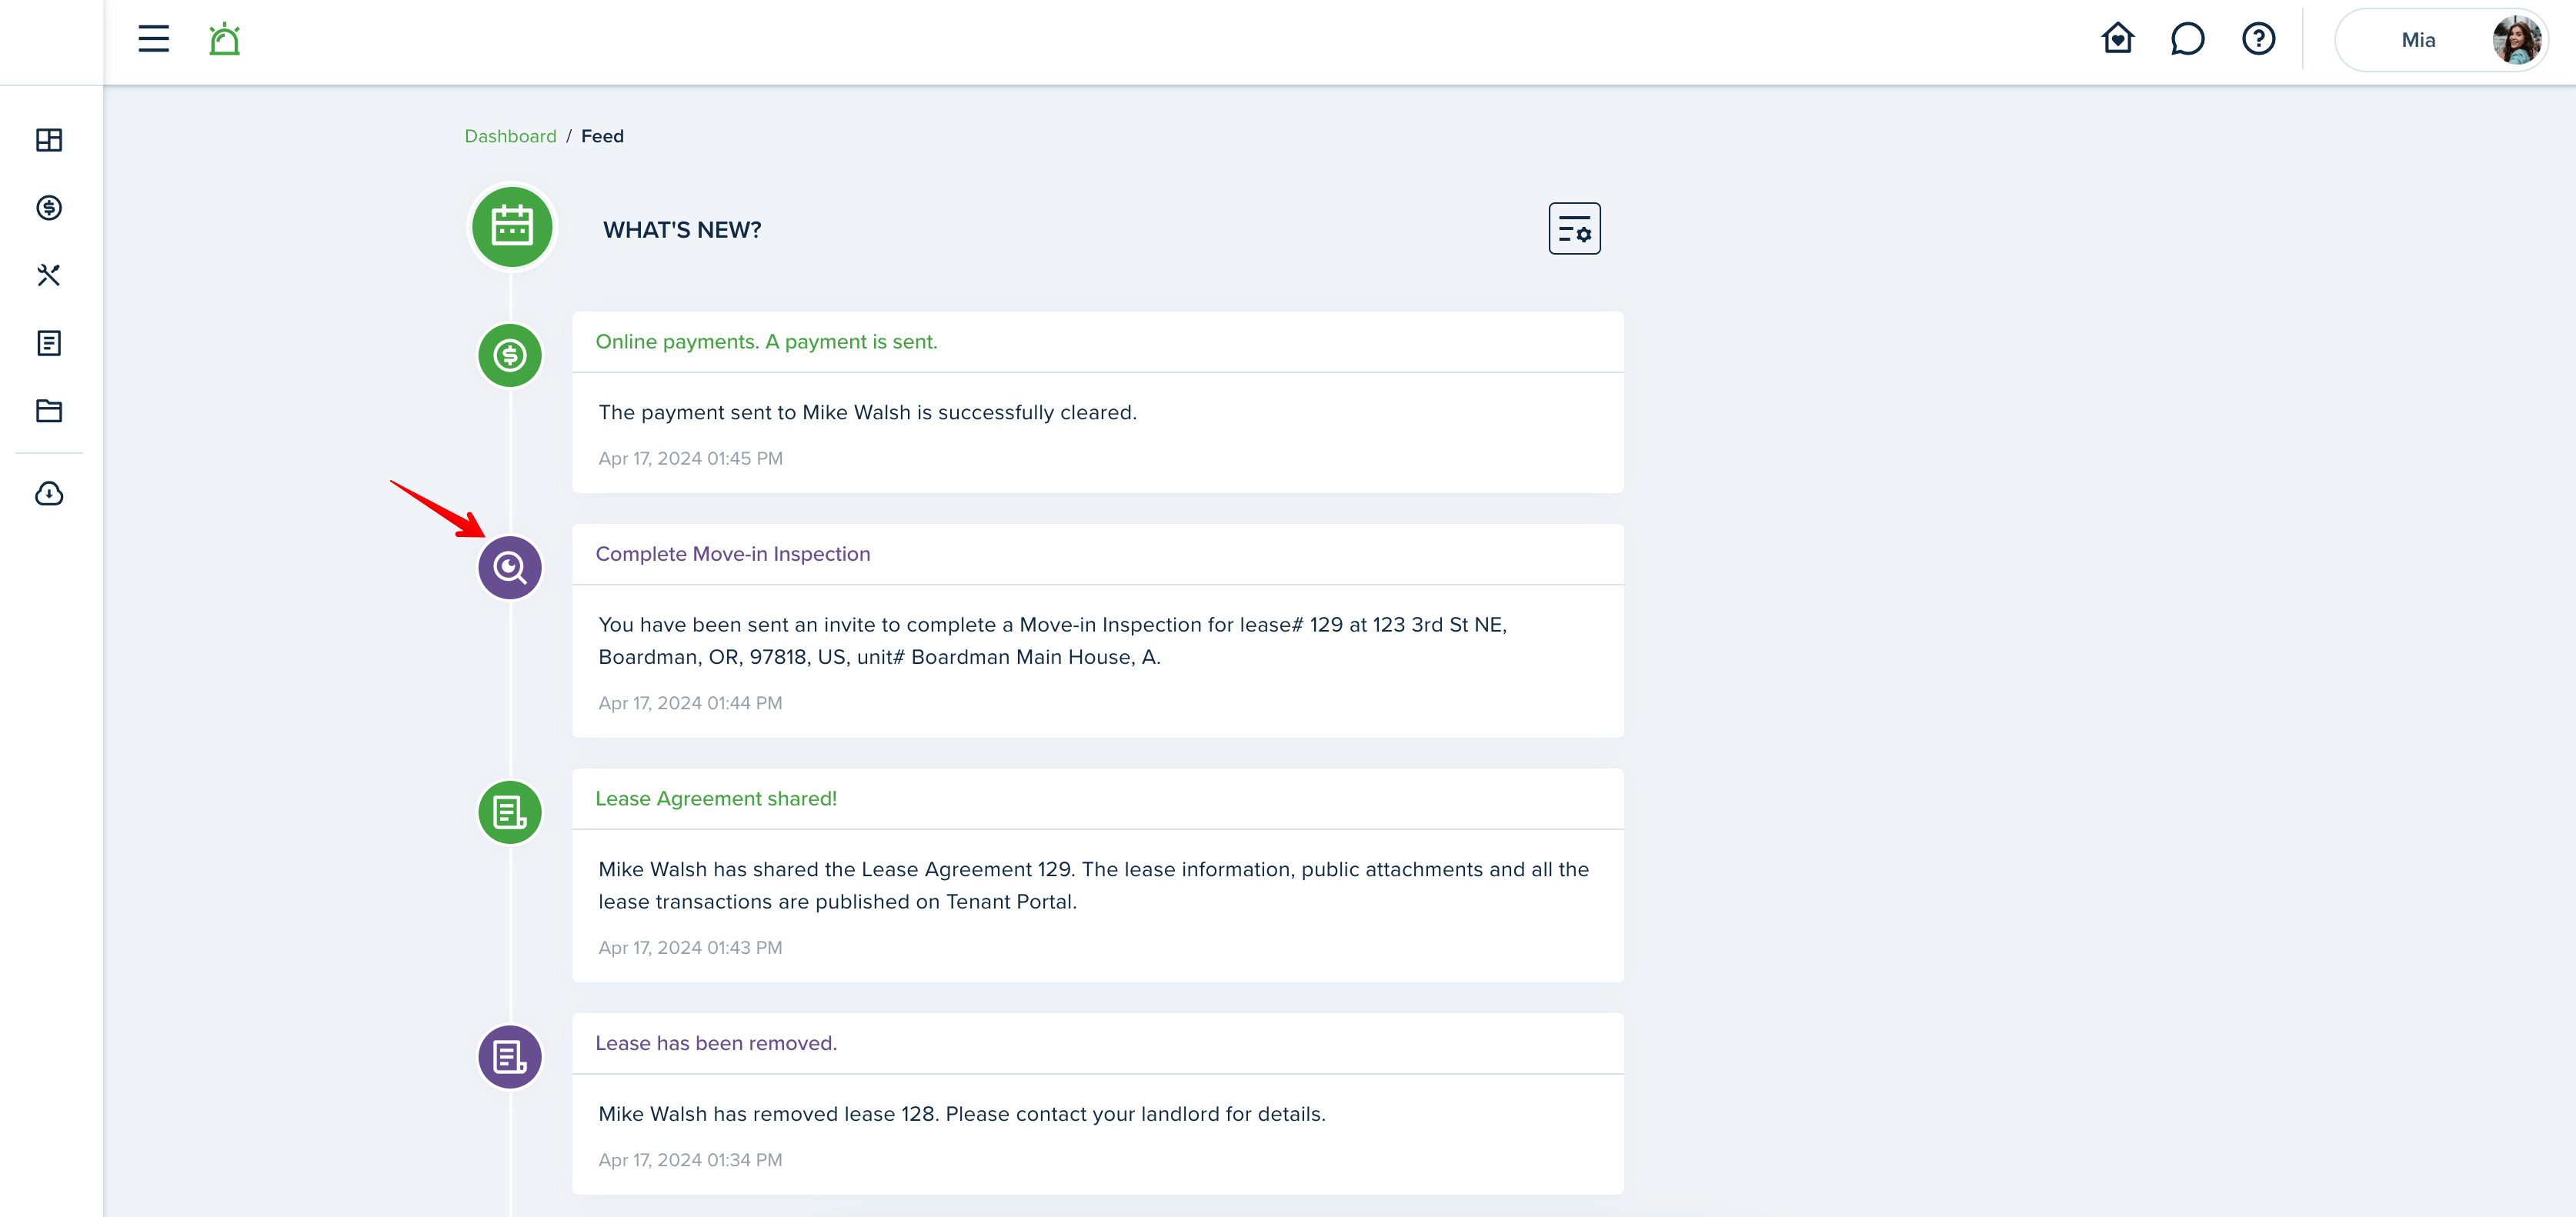Go to Dashboard via breadcrumb link
This screenshot has height=1217, width=2576.
[510, 136]
